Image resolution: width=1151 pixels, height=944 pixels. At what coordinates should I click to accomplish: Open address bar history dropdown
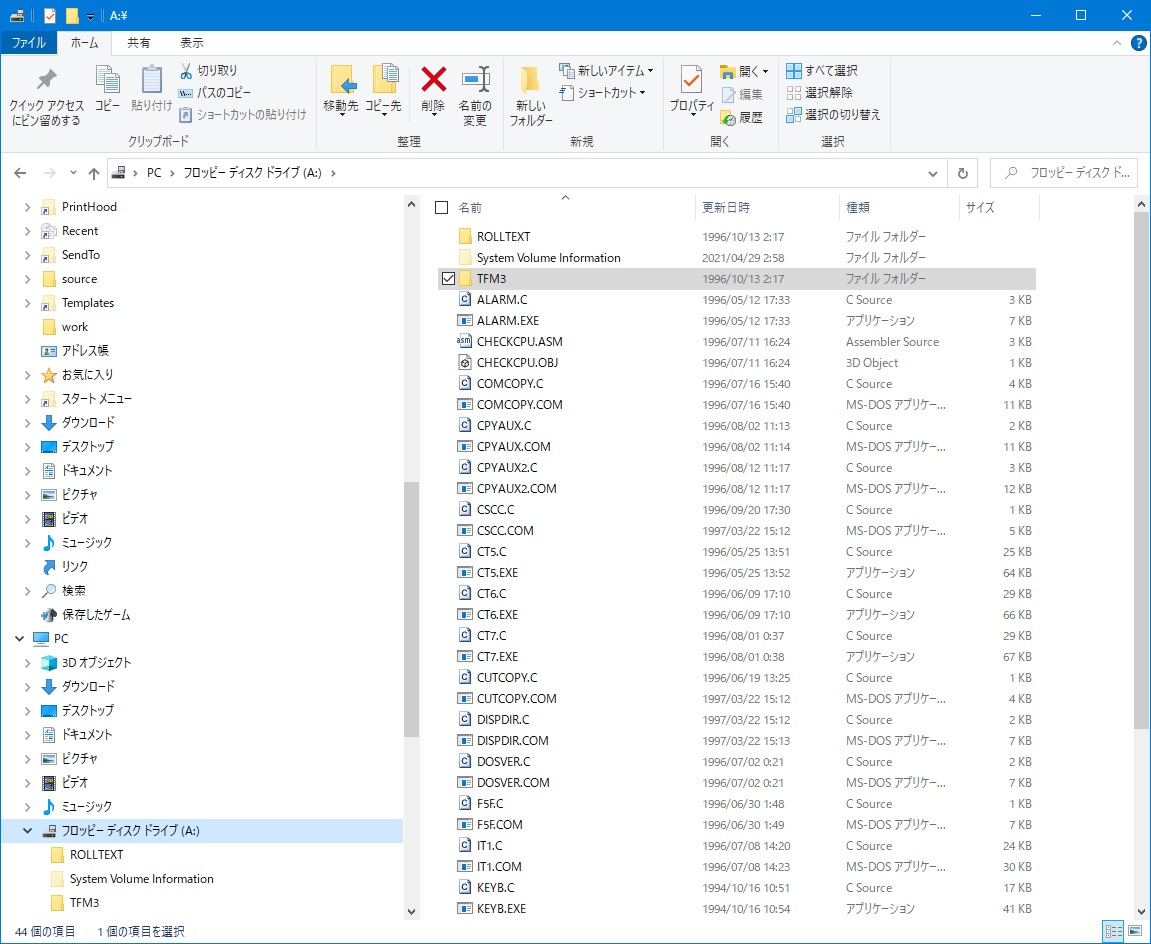[x=932, y=173]
